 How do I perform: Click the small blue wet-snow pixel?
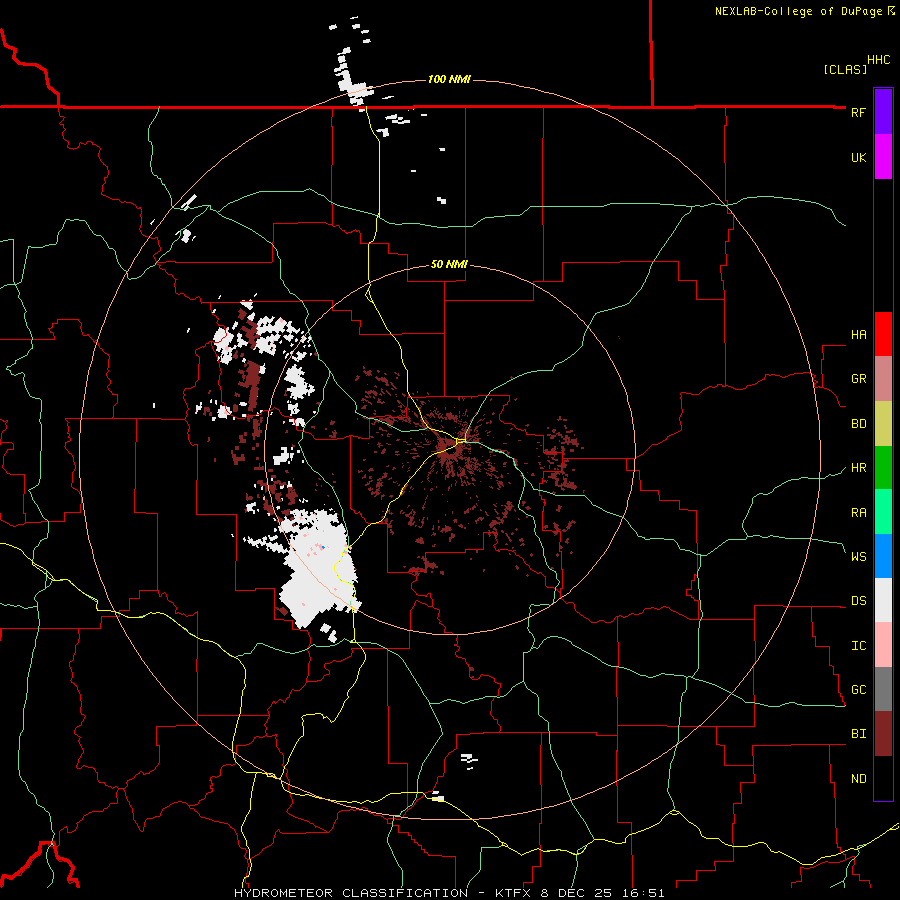pyautogui.click(x=323, y=548)
